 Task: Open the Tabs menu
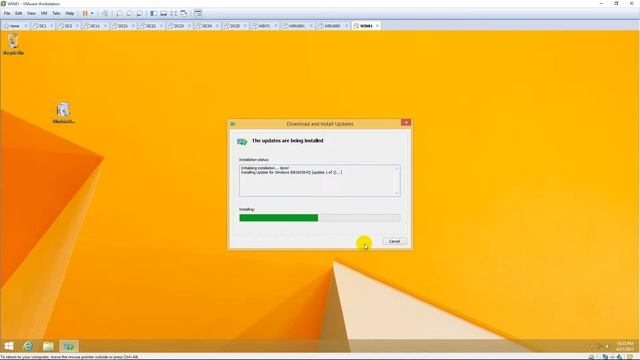tap(56, 13)
